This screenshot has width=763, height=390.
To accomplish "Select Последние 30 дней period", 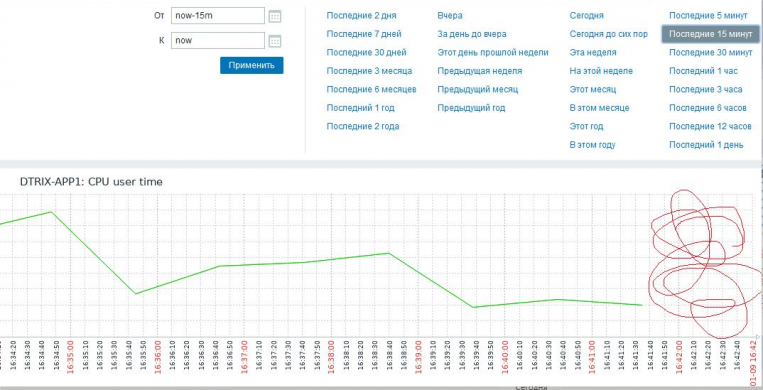I will pos(366,53).
